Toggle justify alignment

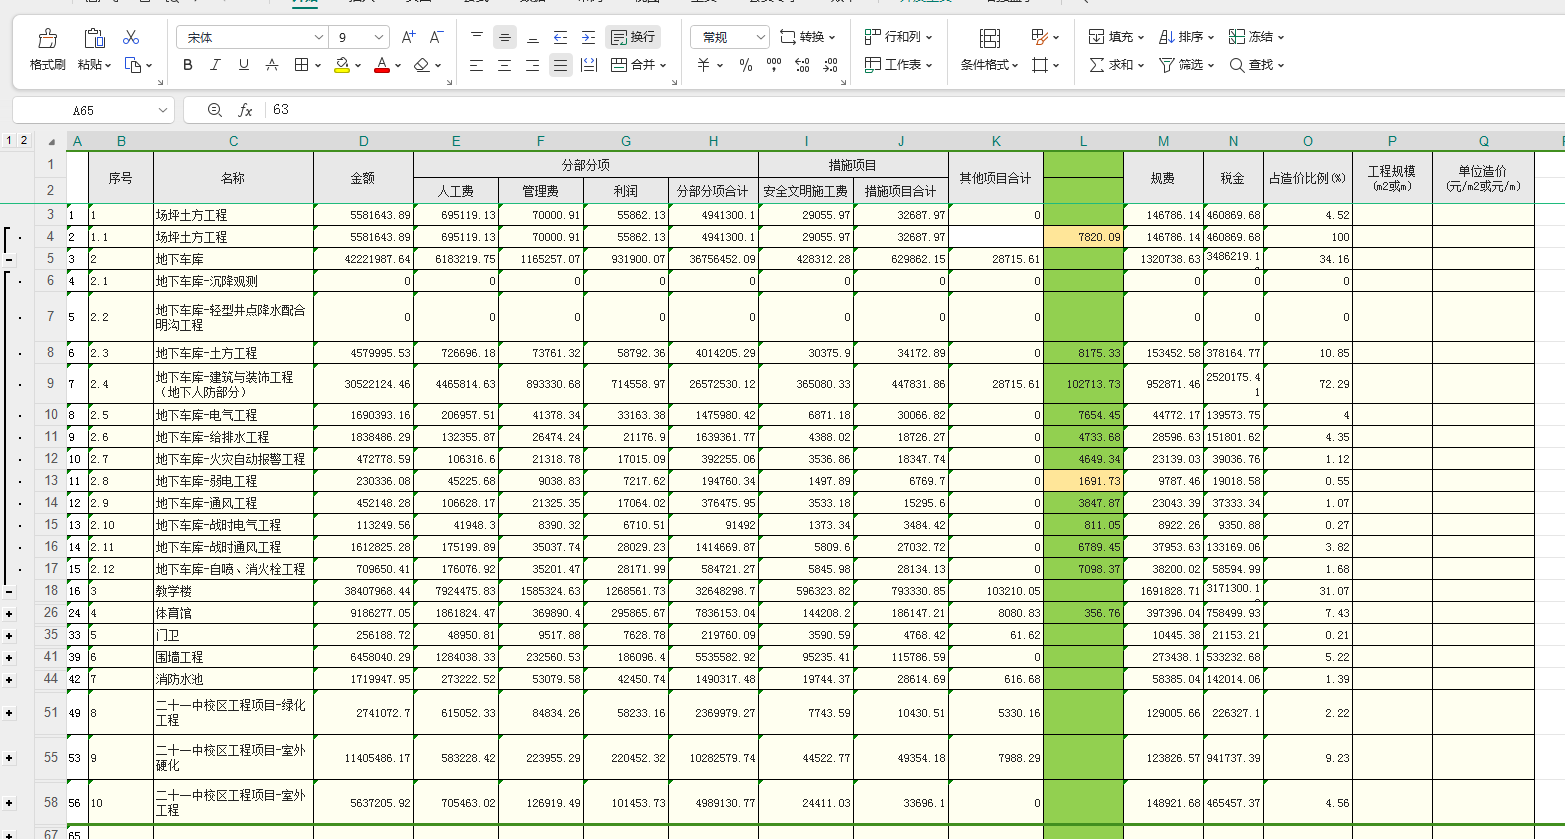[x=561, y=65]
